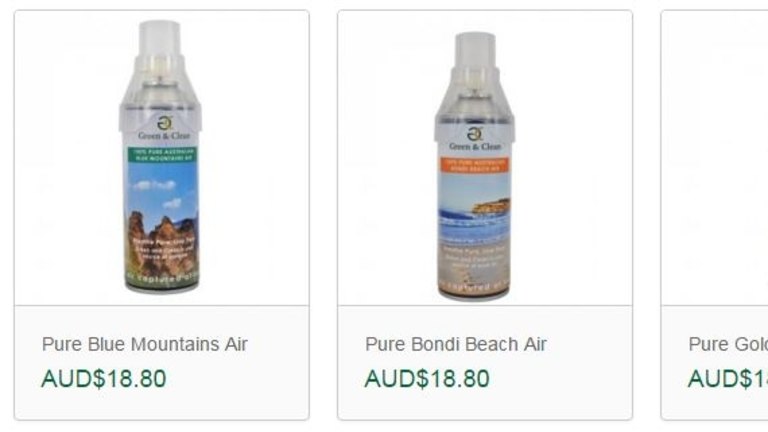This screenshot has height=432, width=768.
Task: Select the Bondi Beach AUD$18.80 price
Action: [427, 379]
